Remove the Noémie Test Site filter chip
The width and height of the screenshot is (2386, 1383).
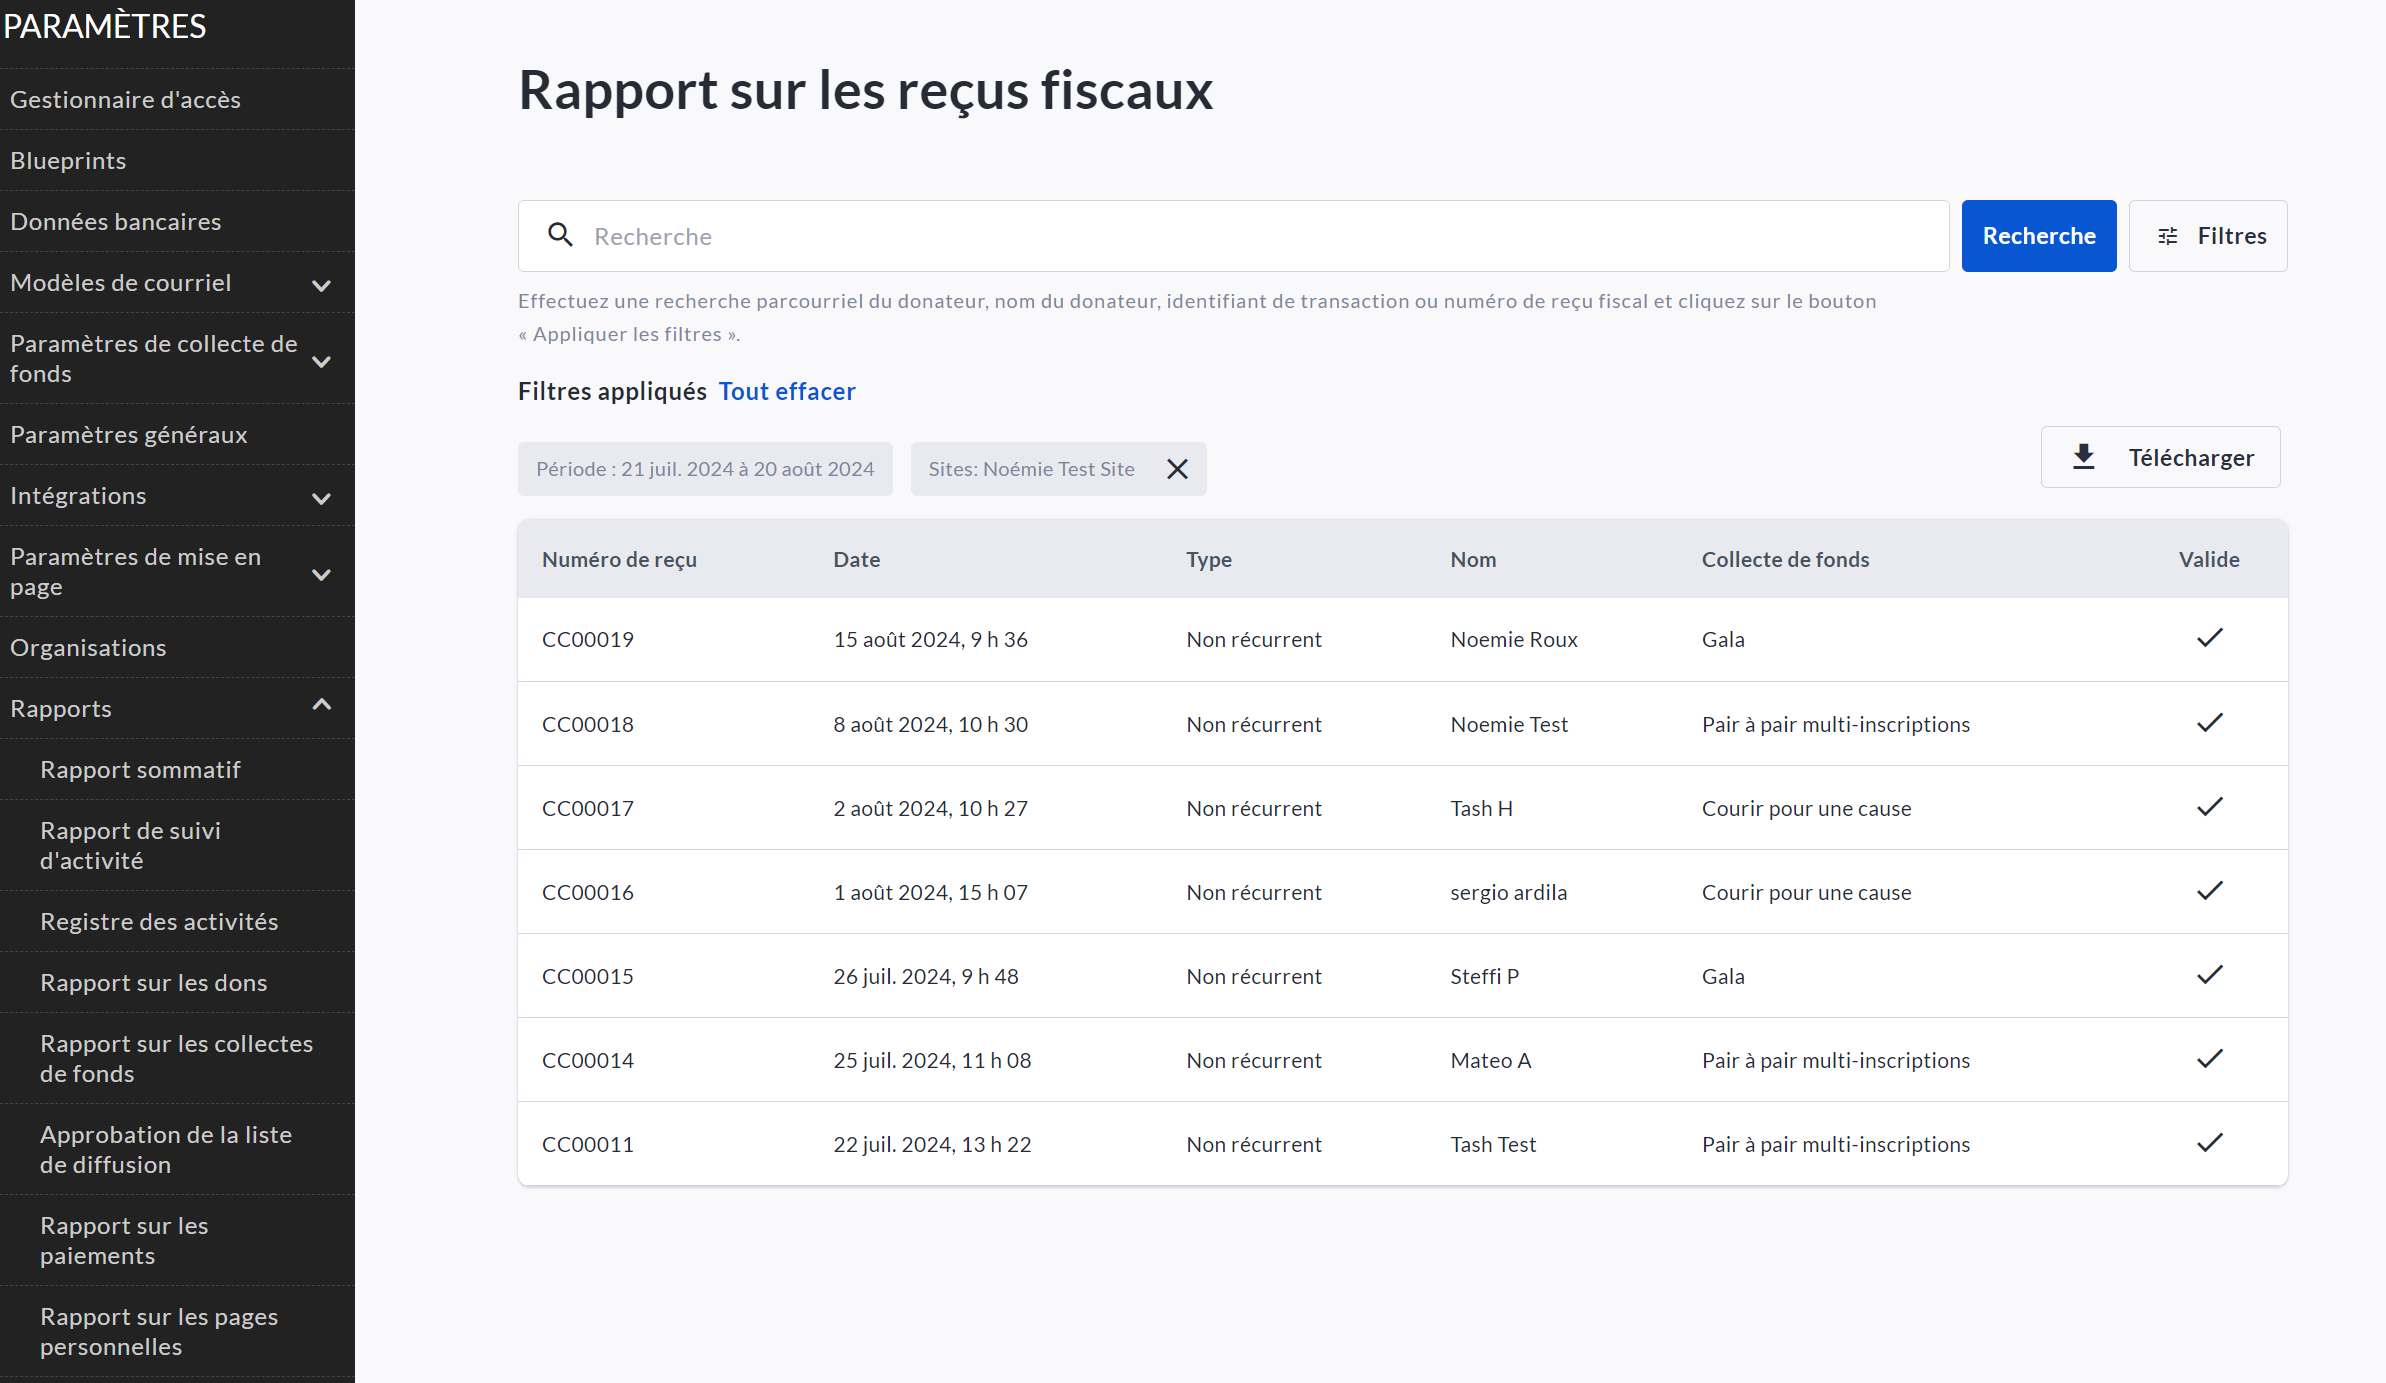coord(1177,469)
